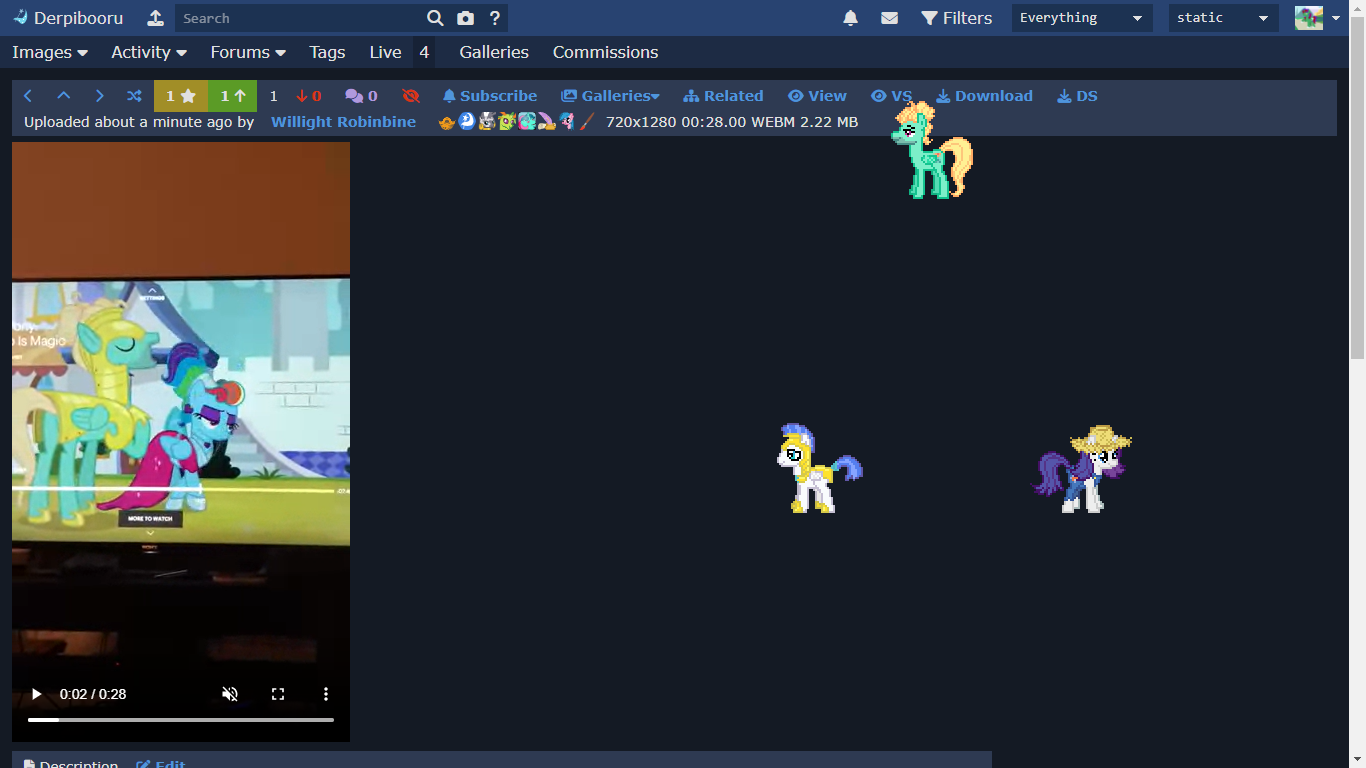
Task: Hide this image with crossed-eye icon
Action: (411, 96)
